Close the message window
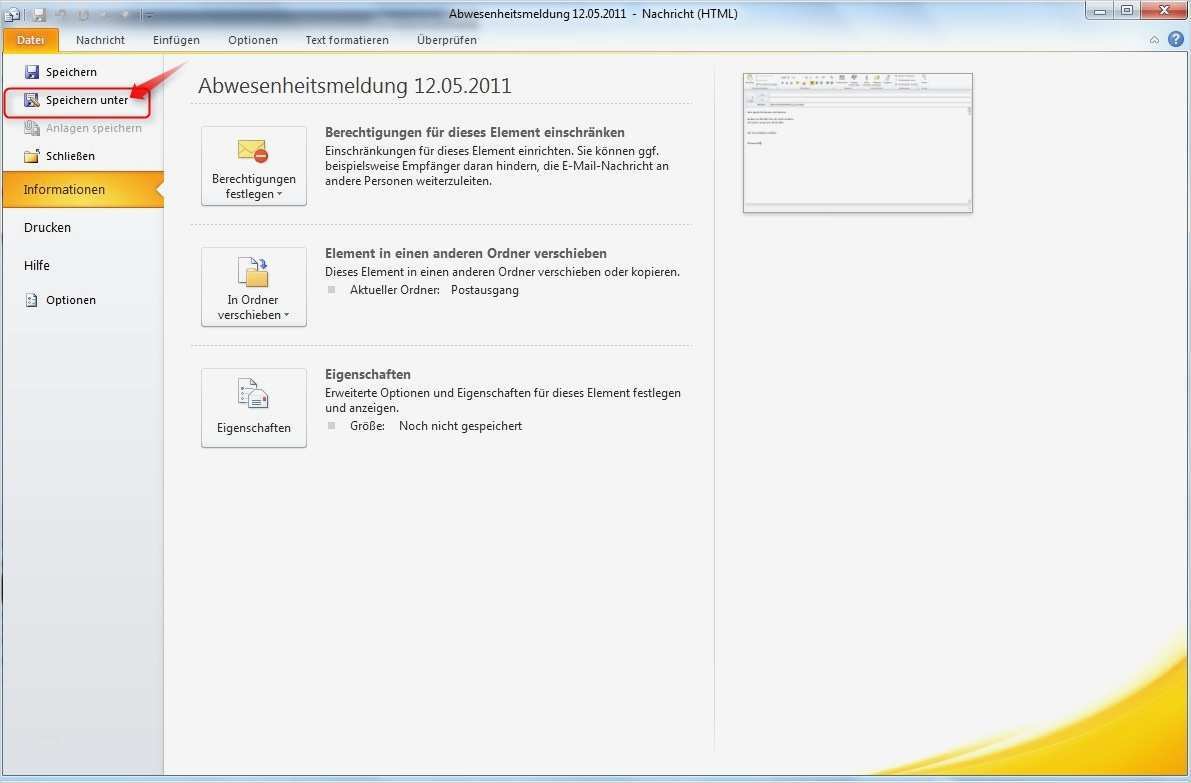The height and width of the screenshot is (783, 1191). click(x=1164, y=11)
